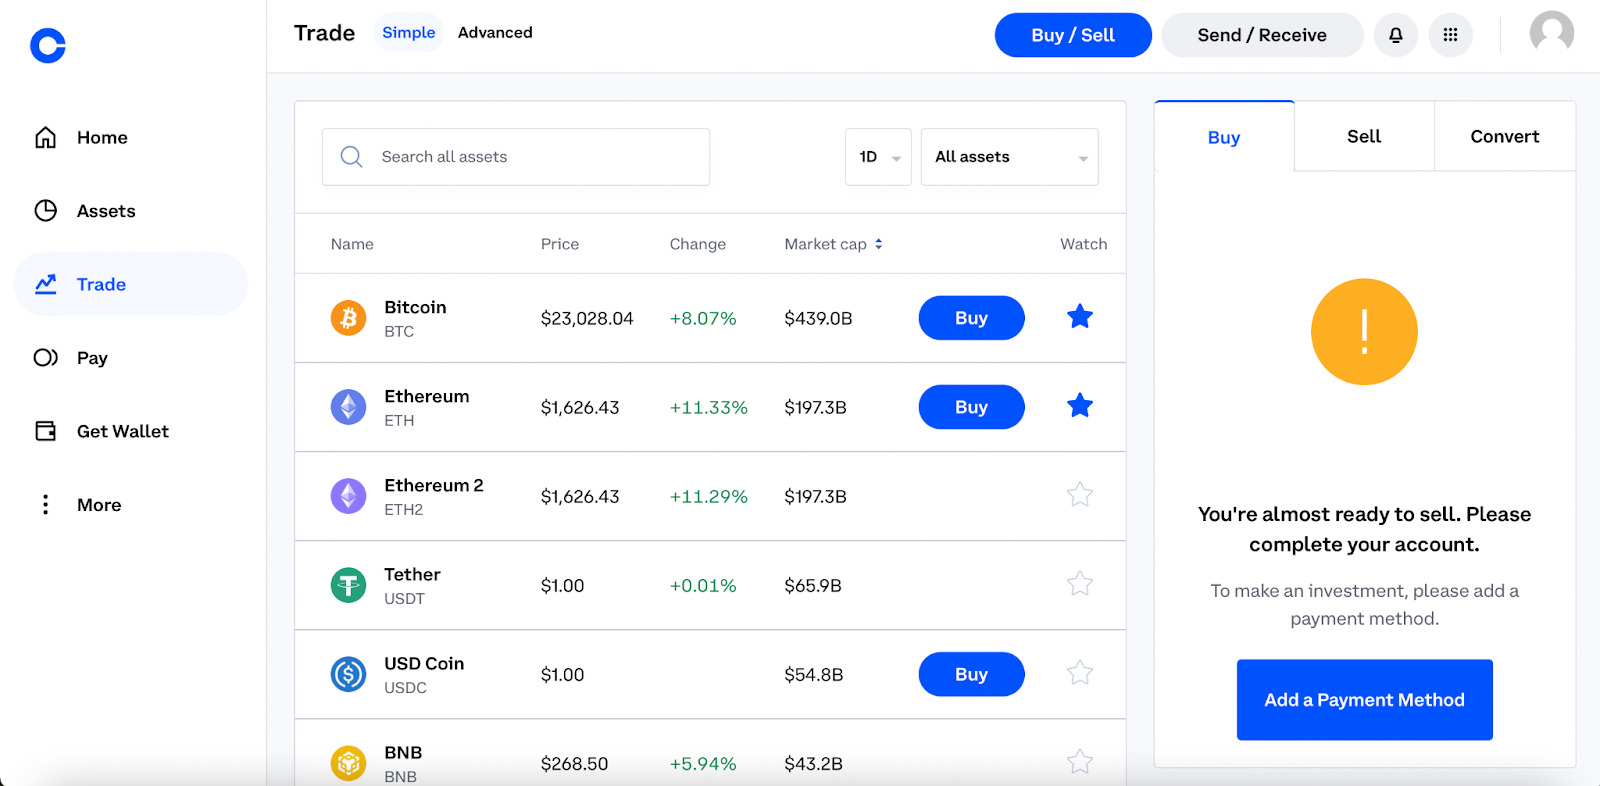The image size is (1600, 786).
Task: Click the Tether coin icon
Action: click(348, 585)
